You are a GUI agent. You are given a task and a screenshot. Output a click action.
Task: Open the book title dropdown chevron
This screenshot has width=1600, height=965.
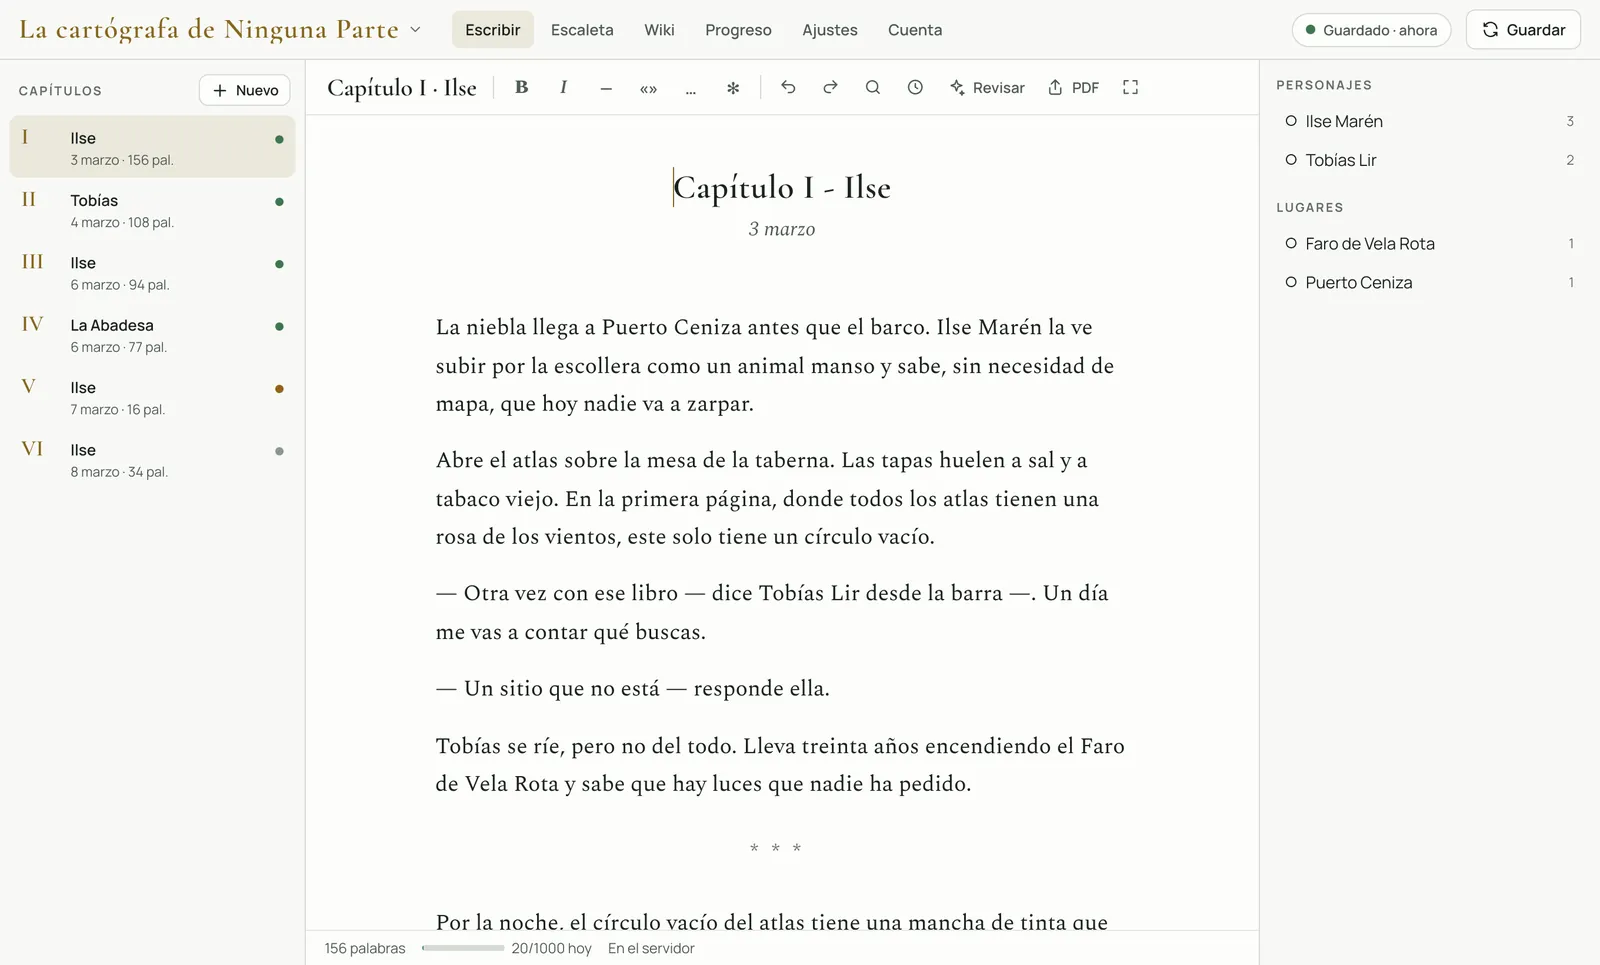coord(416,30)
